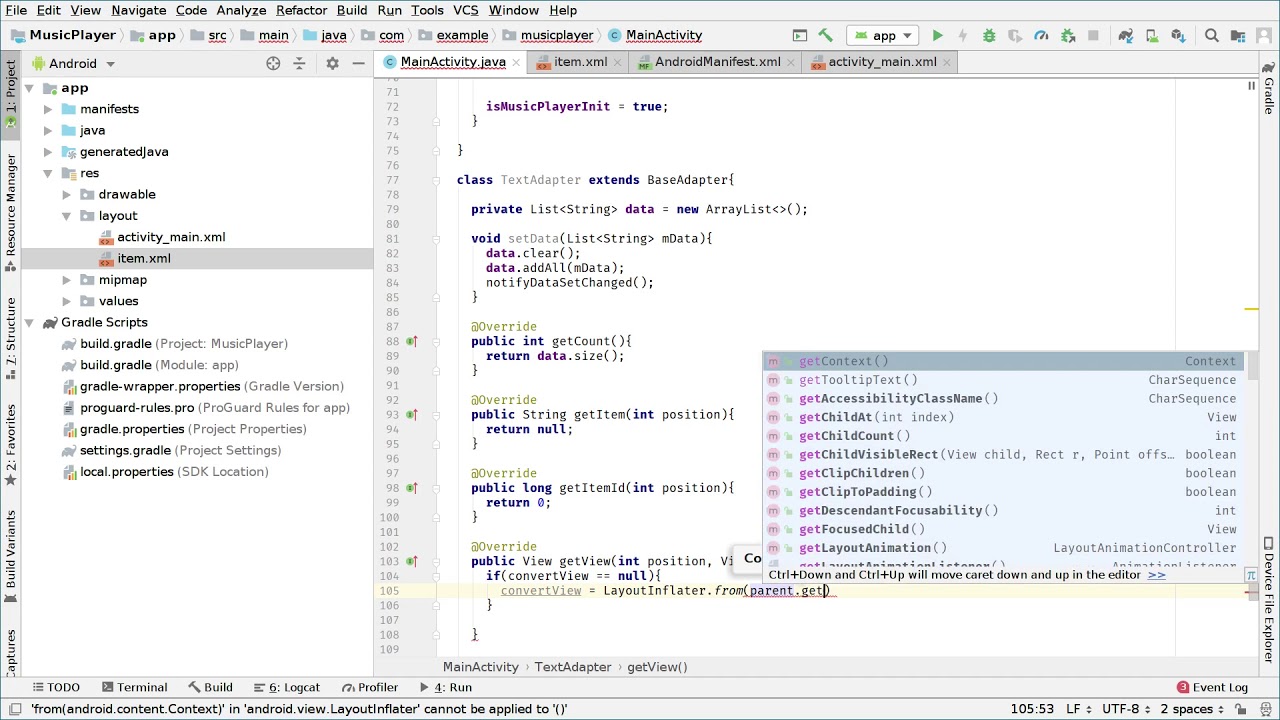Click the Make Project hammer icon

825,36
